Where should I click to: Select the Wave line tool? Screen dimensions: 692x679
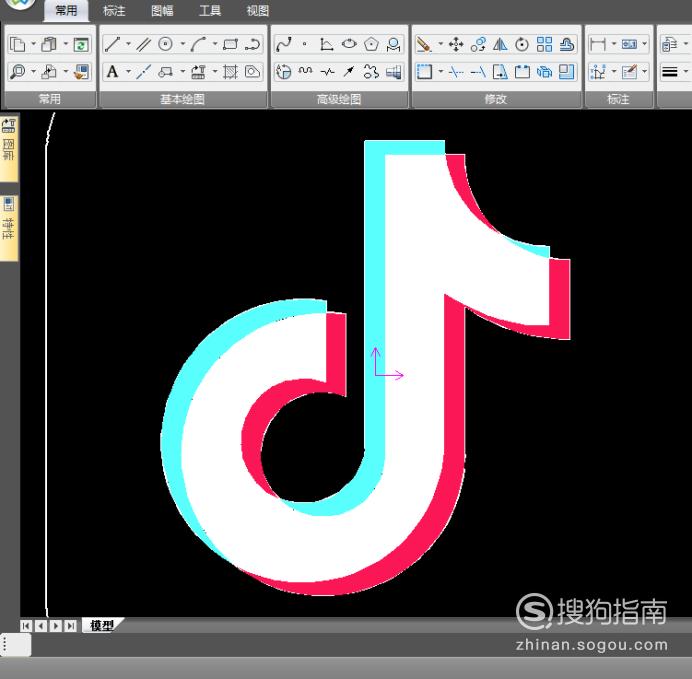click(305, 71)
